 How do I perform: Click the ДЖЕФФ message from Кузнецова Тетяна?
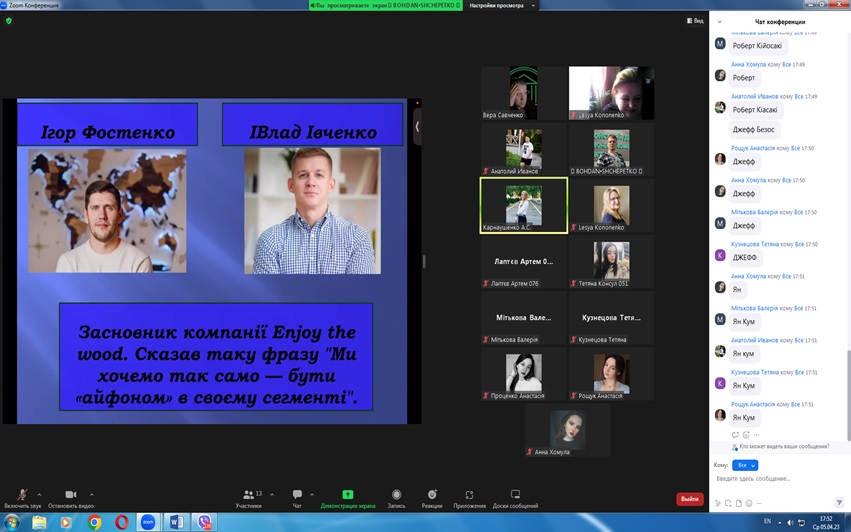tap(745, 257)
